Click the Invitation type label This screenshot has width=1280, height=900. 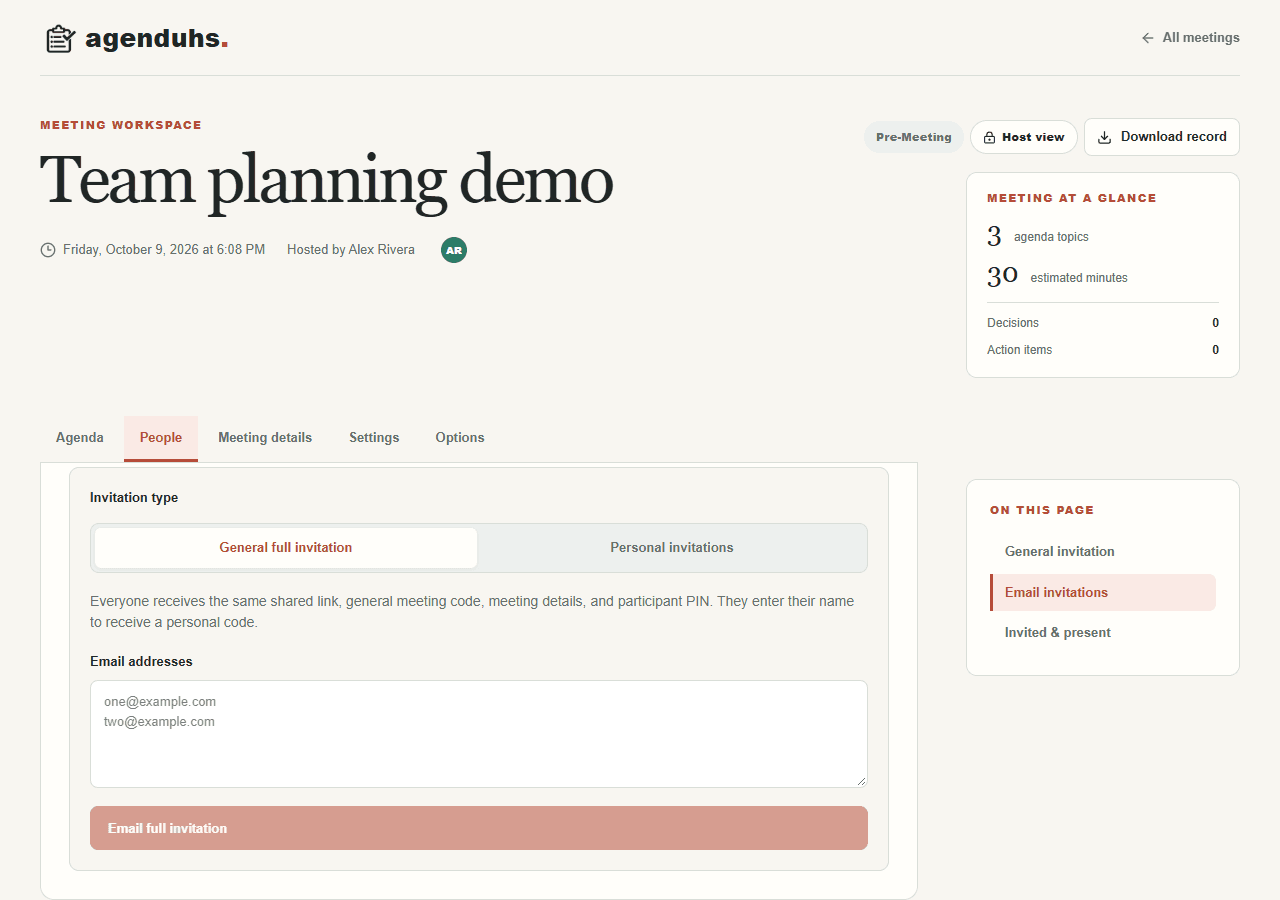(x=134, y=498)
